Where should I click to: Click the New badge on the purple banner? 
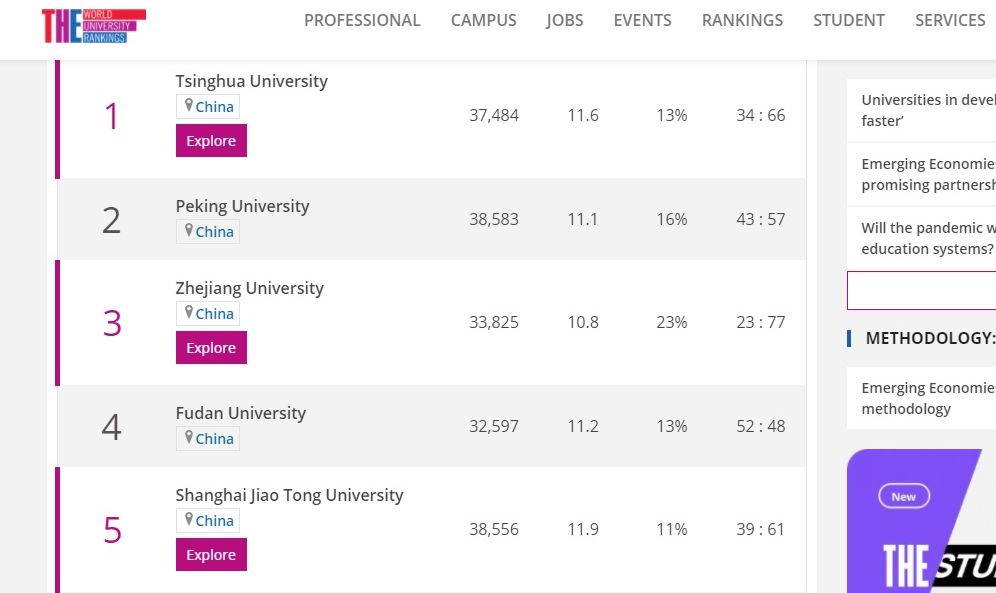tap(903, 496)
